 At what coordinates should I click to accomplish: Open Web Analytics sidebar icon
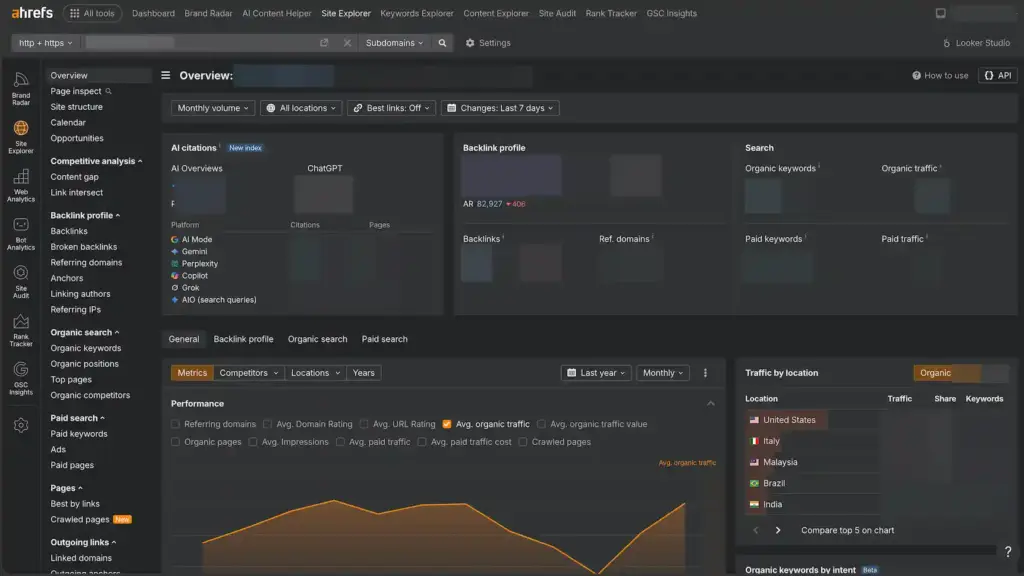(x=21, y=185)
